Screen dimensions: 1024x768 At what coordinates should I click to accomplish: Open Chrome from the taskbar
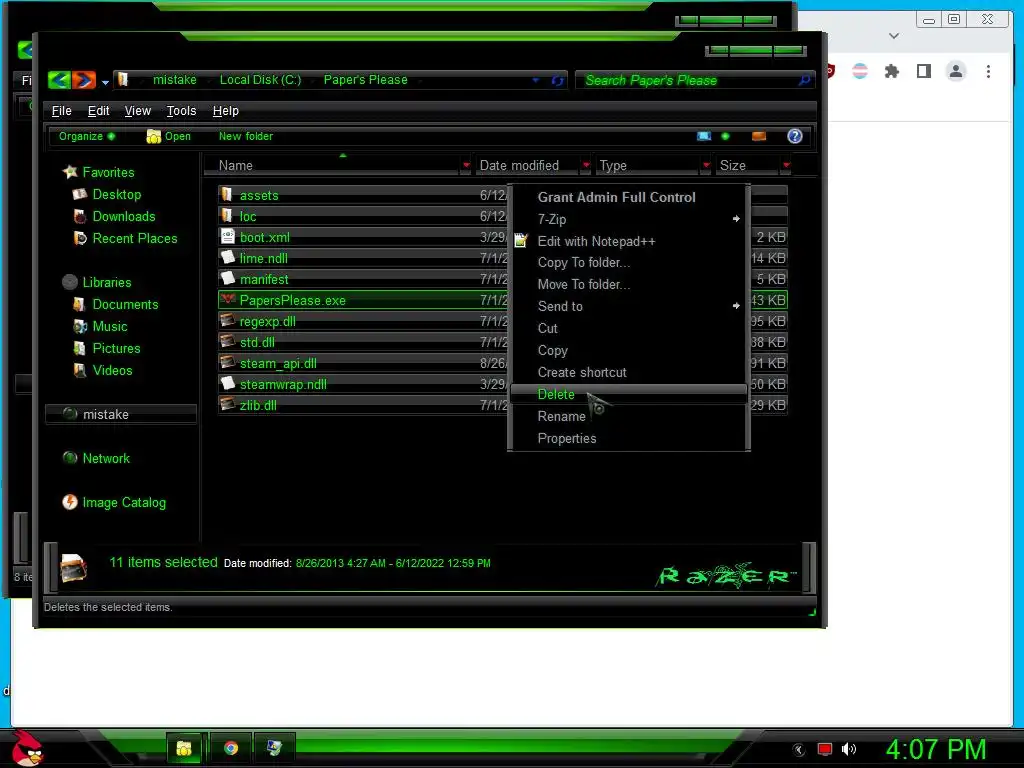[x=231, y=748]
